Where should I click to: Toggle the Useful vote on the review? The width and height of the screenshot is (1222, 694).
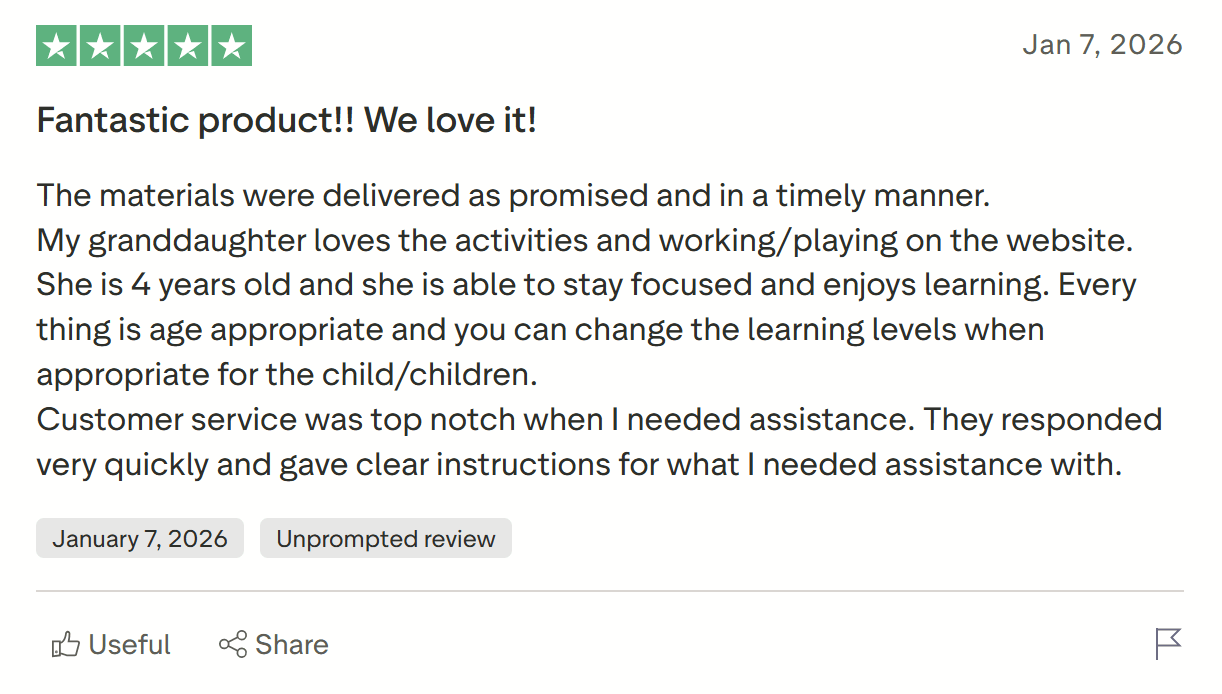coord(110,644)
